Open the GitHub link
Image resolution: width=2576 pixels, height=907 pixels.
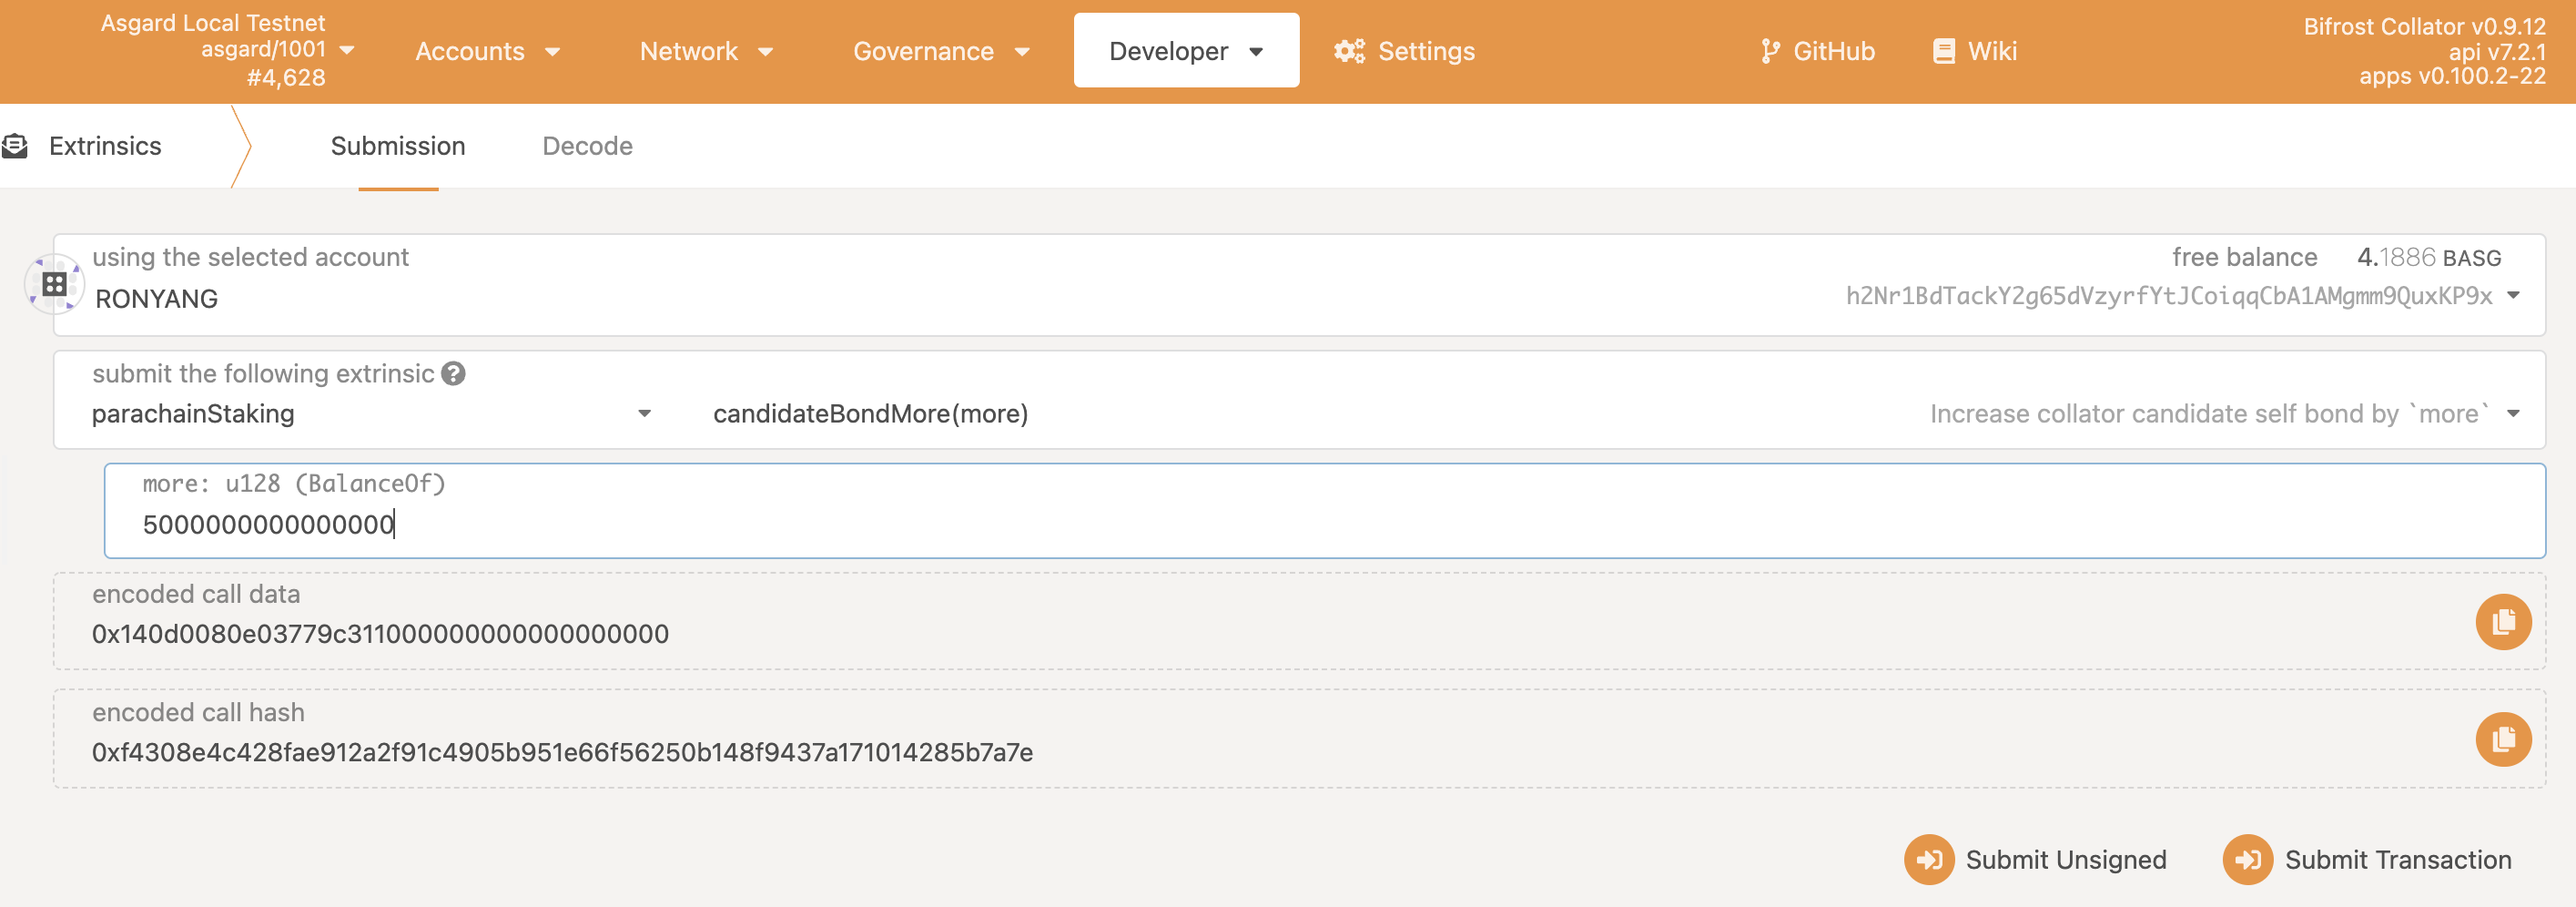coord(1817,51)
